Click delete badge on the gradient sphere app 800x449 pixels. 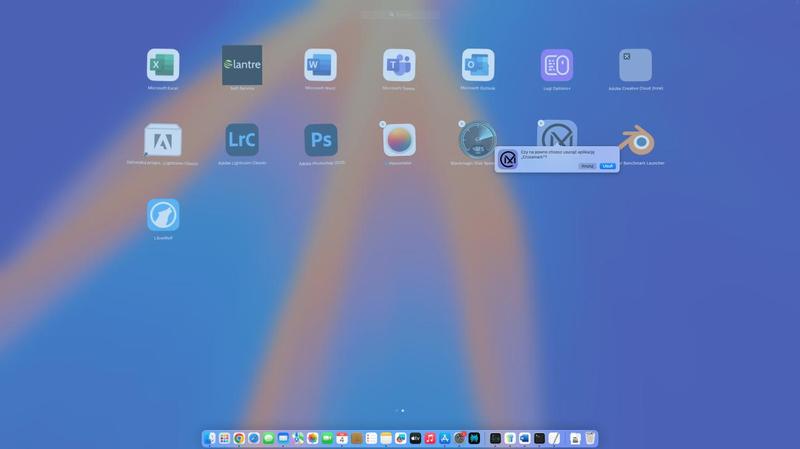(x=383, y=124)
